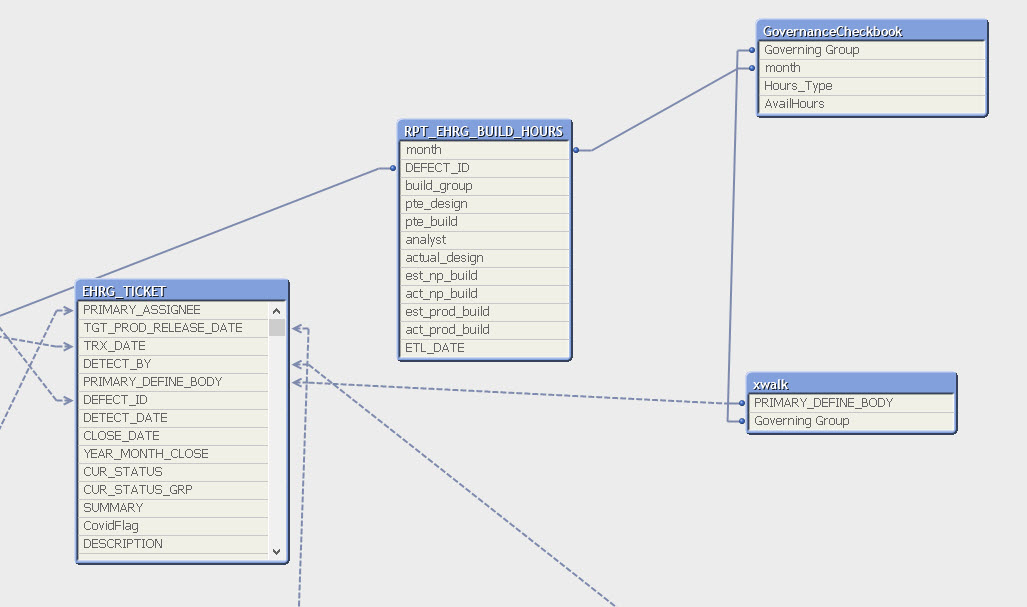The height and width of the screenshot is (607, 1027).
Task: Select DEFECT_ID field in RPT_EHRG_BUILD_HOURS
Action: [x=485, y=168]
